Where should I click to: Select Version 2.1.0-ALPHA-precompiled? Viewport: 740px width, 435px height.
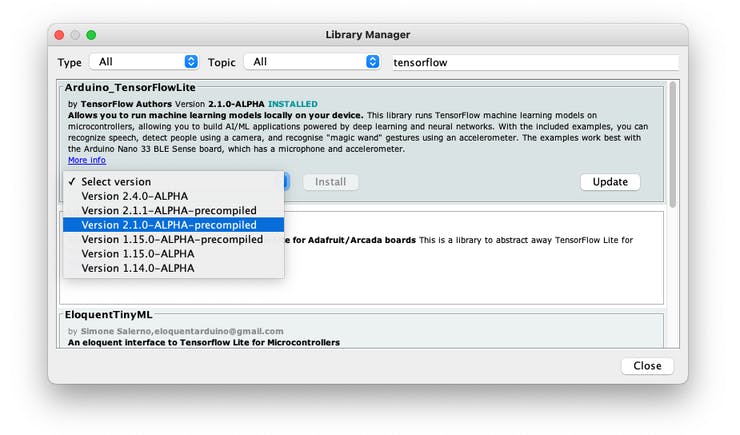click(174, 225)
